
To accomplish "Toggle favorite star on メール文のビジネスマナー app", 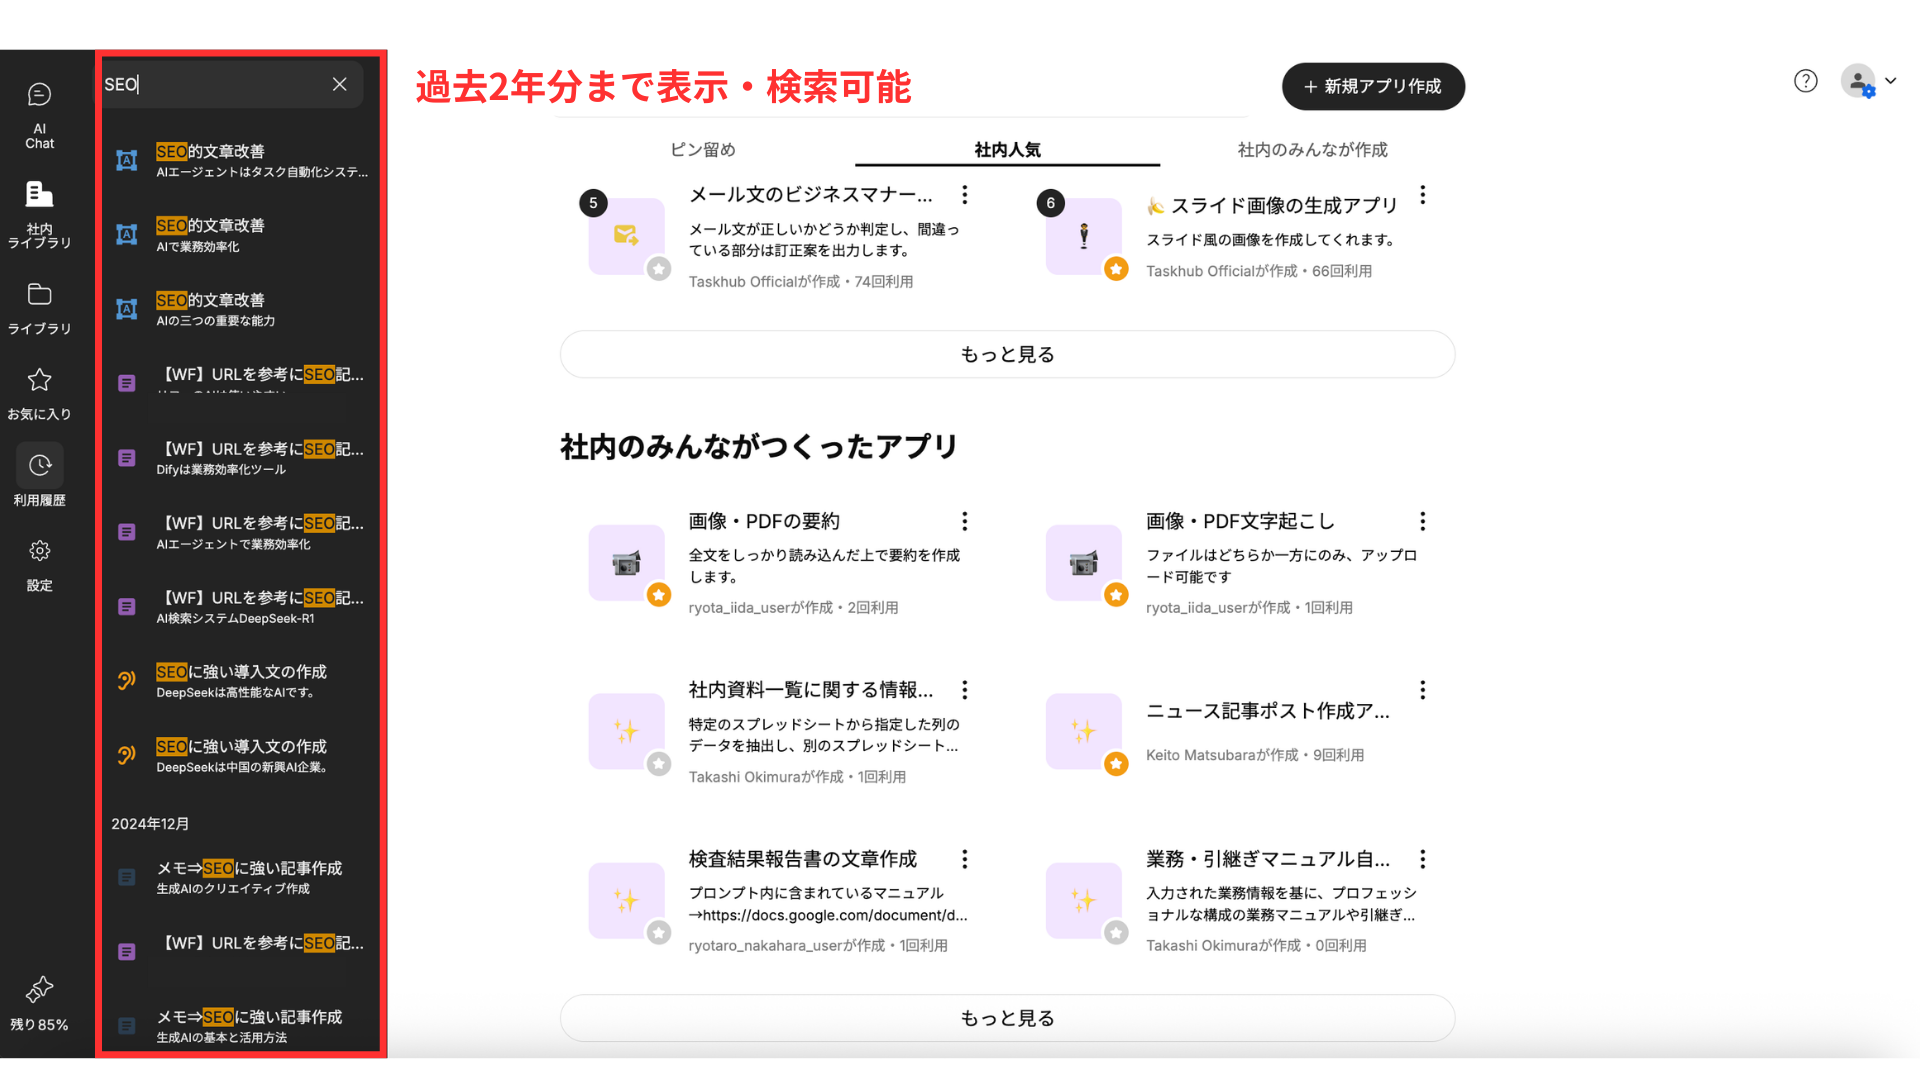I will coord(659,268).
